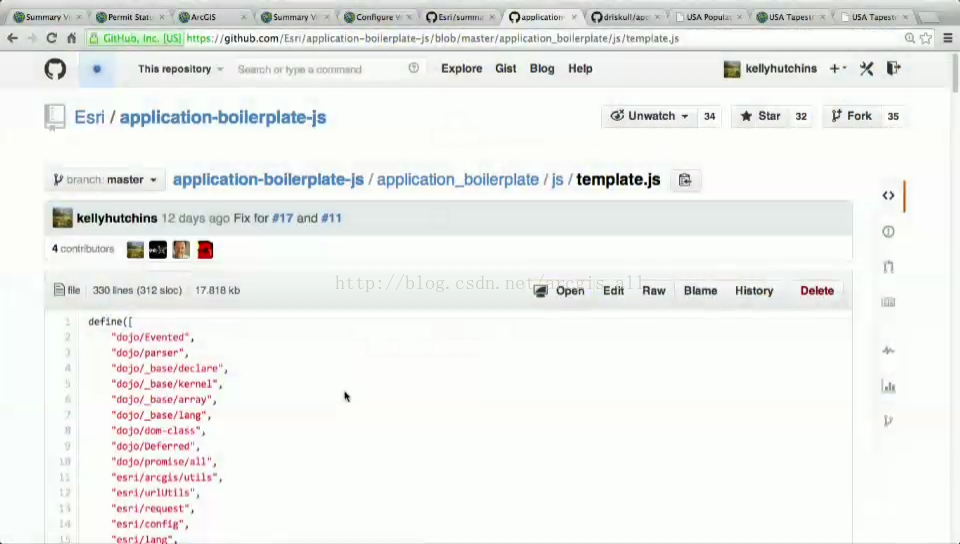Viewport: 960px width, 544px height.
Task: Open file in GitHub desktop app
Action: (x=559, y=291)
